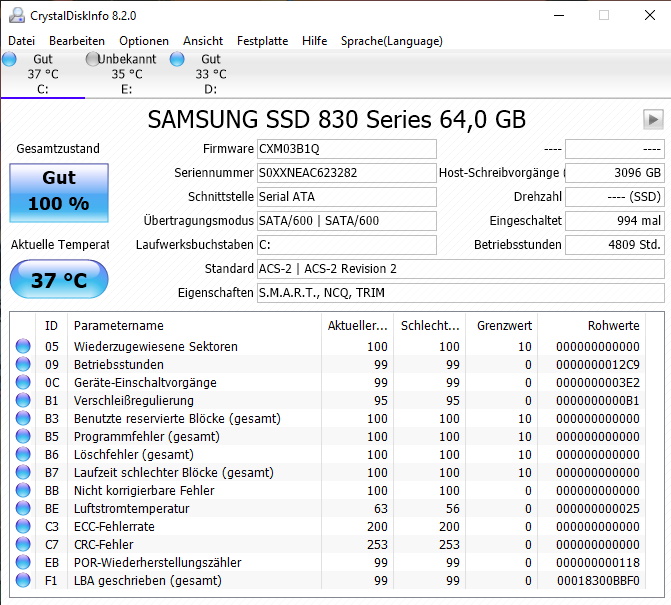
Task: Click status orb of Laufzeit schlechter Blöcke row
Action: click(x=23, y=472)
